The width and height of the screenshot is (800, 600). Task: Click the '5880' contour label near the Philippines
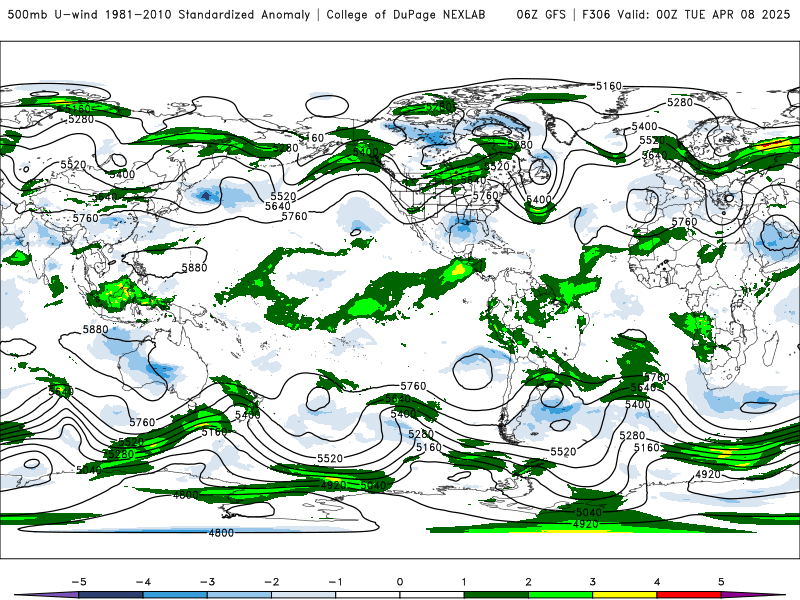(x=194, y=268)
